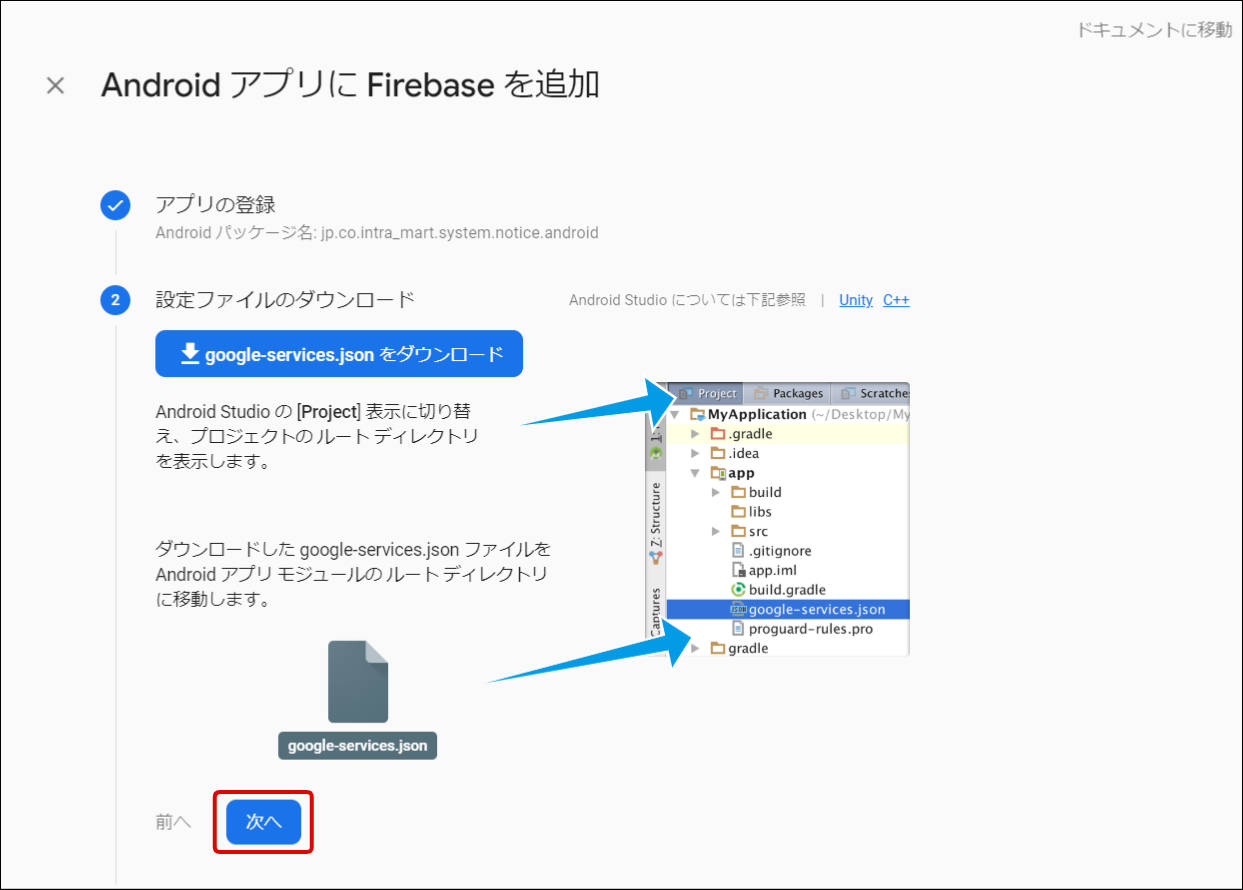Click the completed step checkmark icon

point(116,207)
